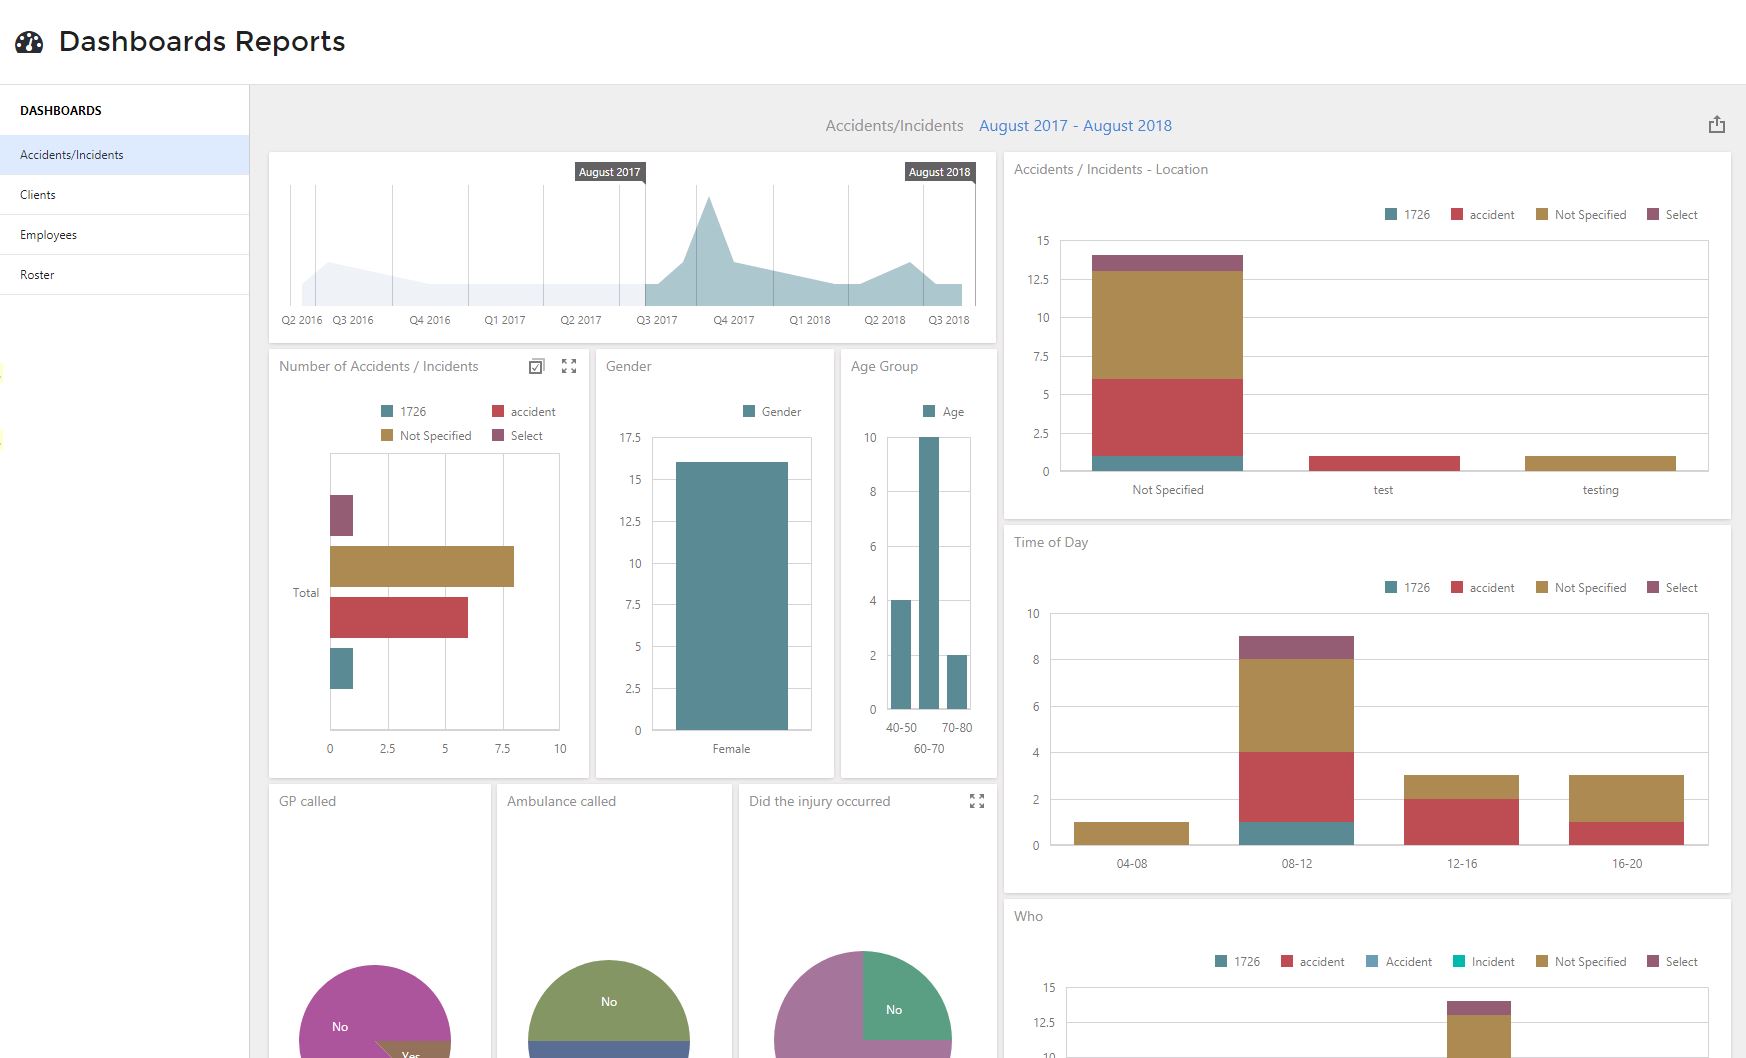Select the August 2018 timeline end marker

tap(939, 172)
